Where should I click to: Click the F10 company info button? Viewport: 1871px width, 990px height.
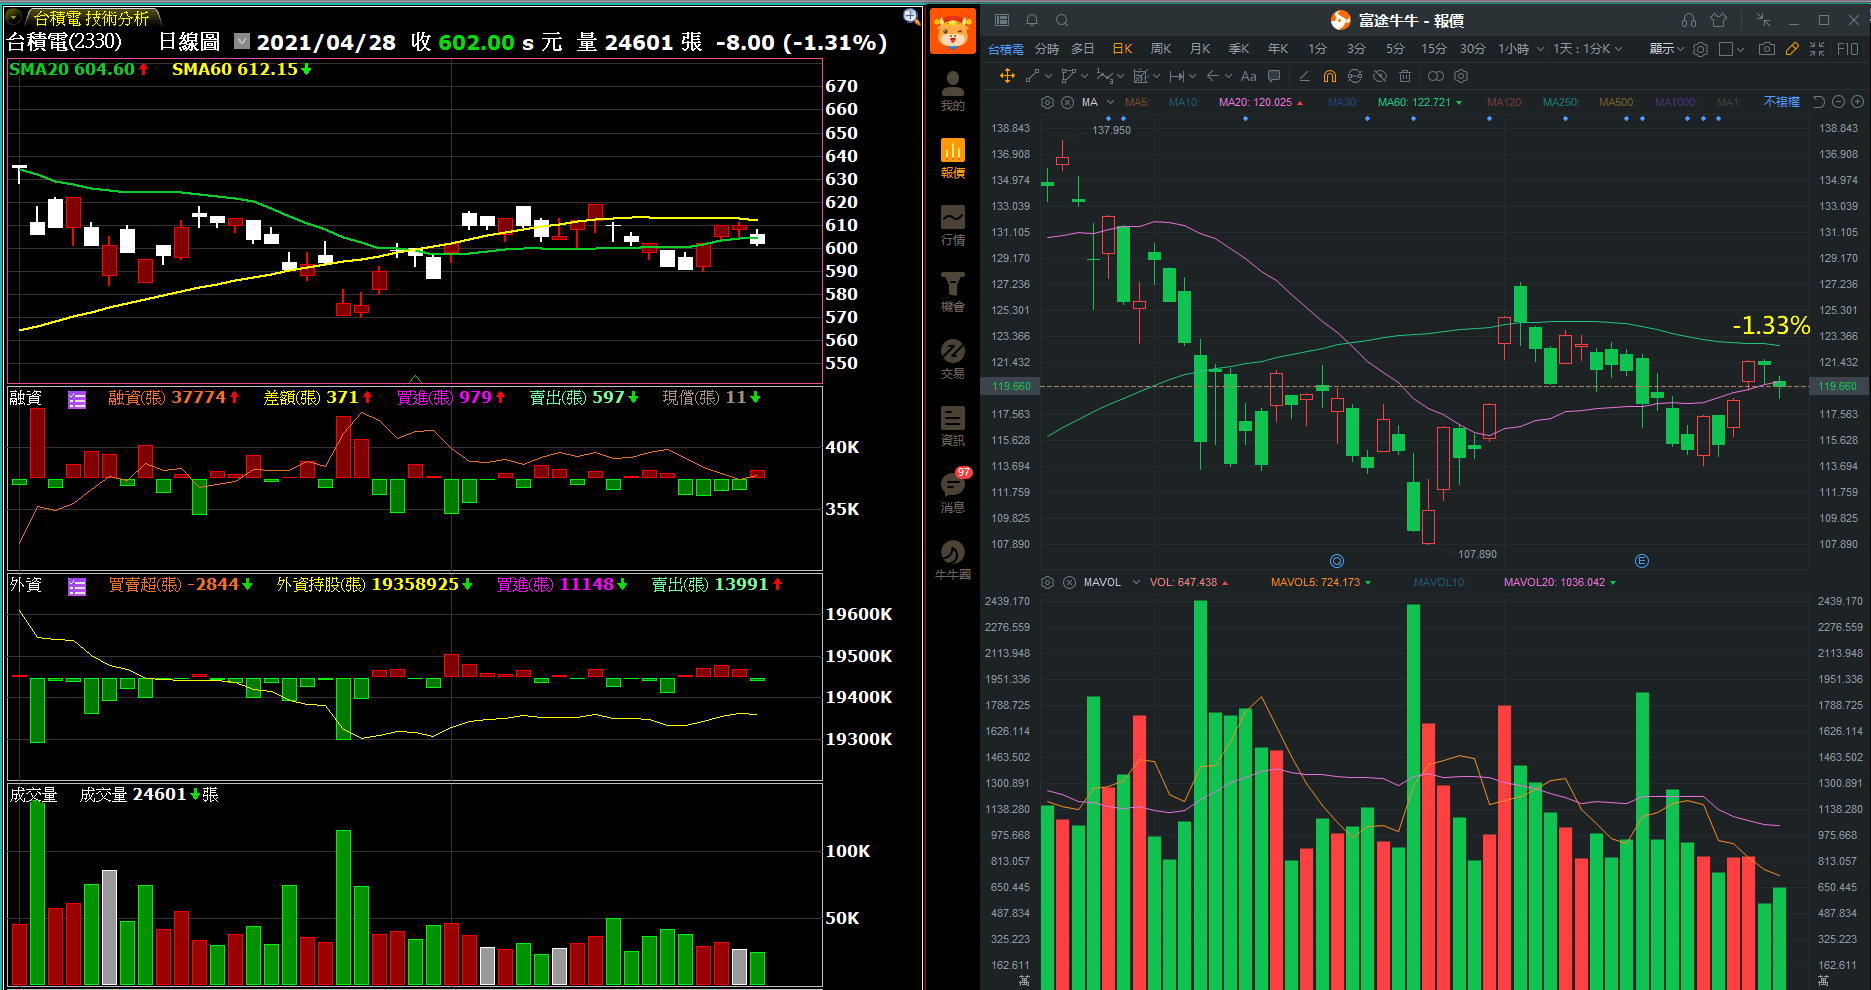point(1848,48)
